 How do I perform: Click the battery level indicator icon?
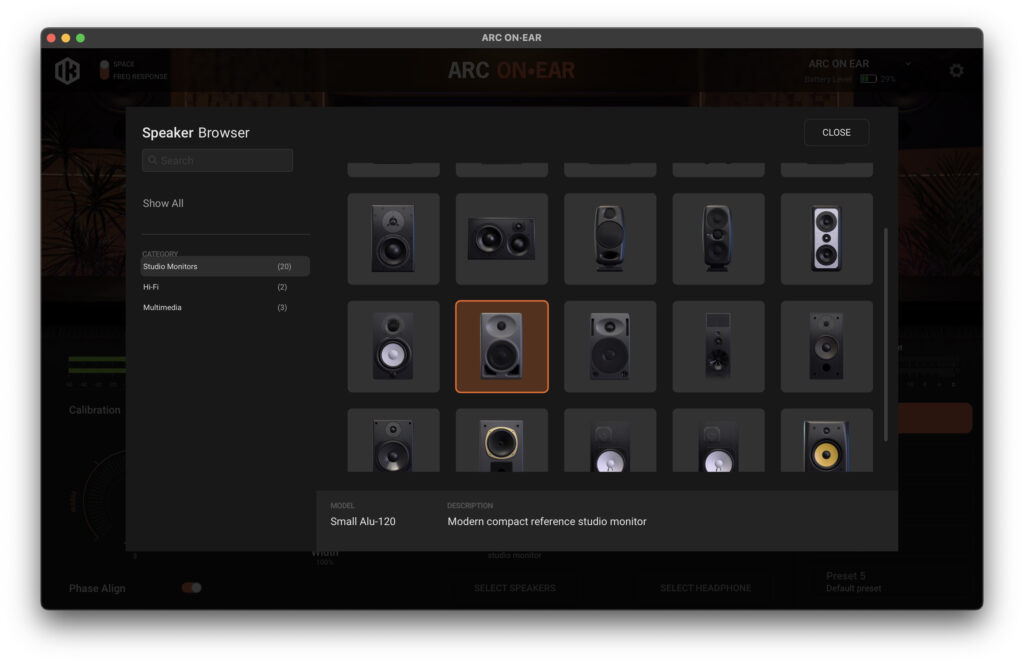tap(867, 79)
